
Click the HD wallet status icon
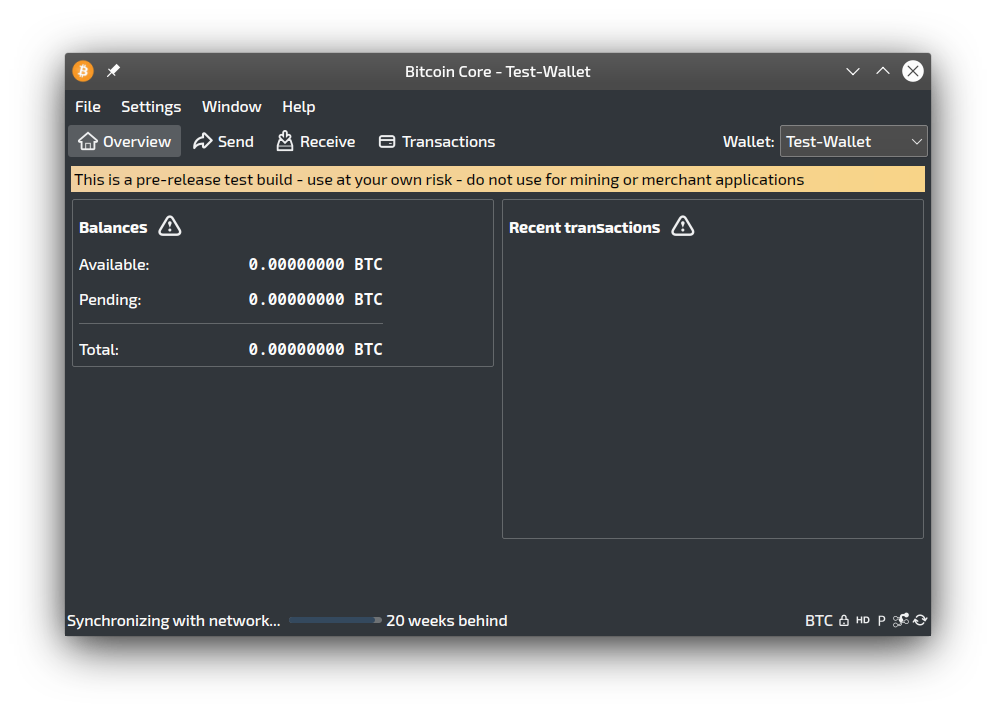coord(863,620)
